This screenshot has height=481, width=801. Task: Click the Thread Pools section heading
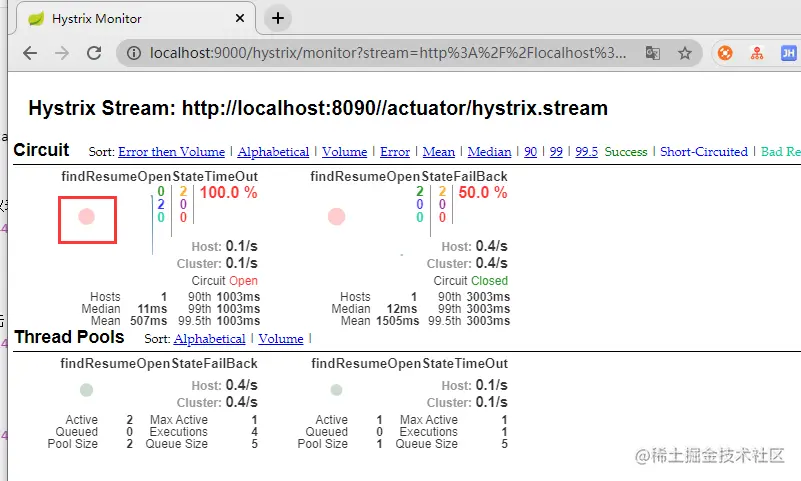(69, 337)
